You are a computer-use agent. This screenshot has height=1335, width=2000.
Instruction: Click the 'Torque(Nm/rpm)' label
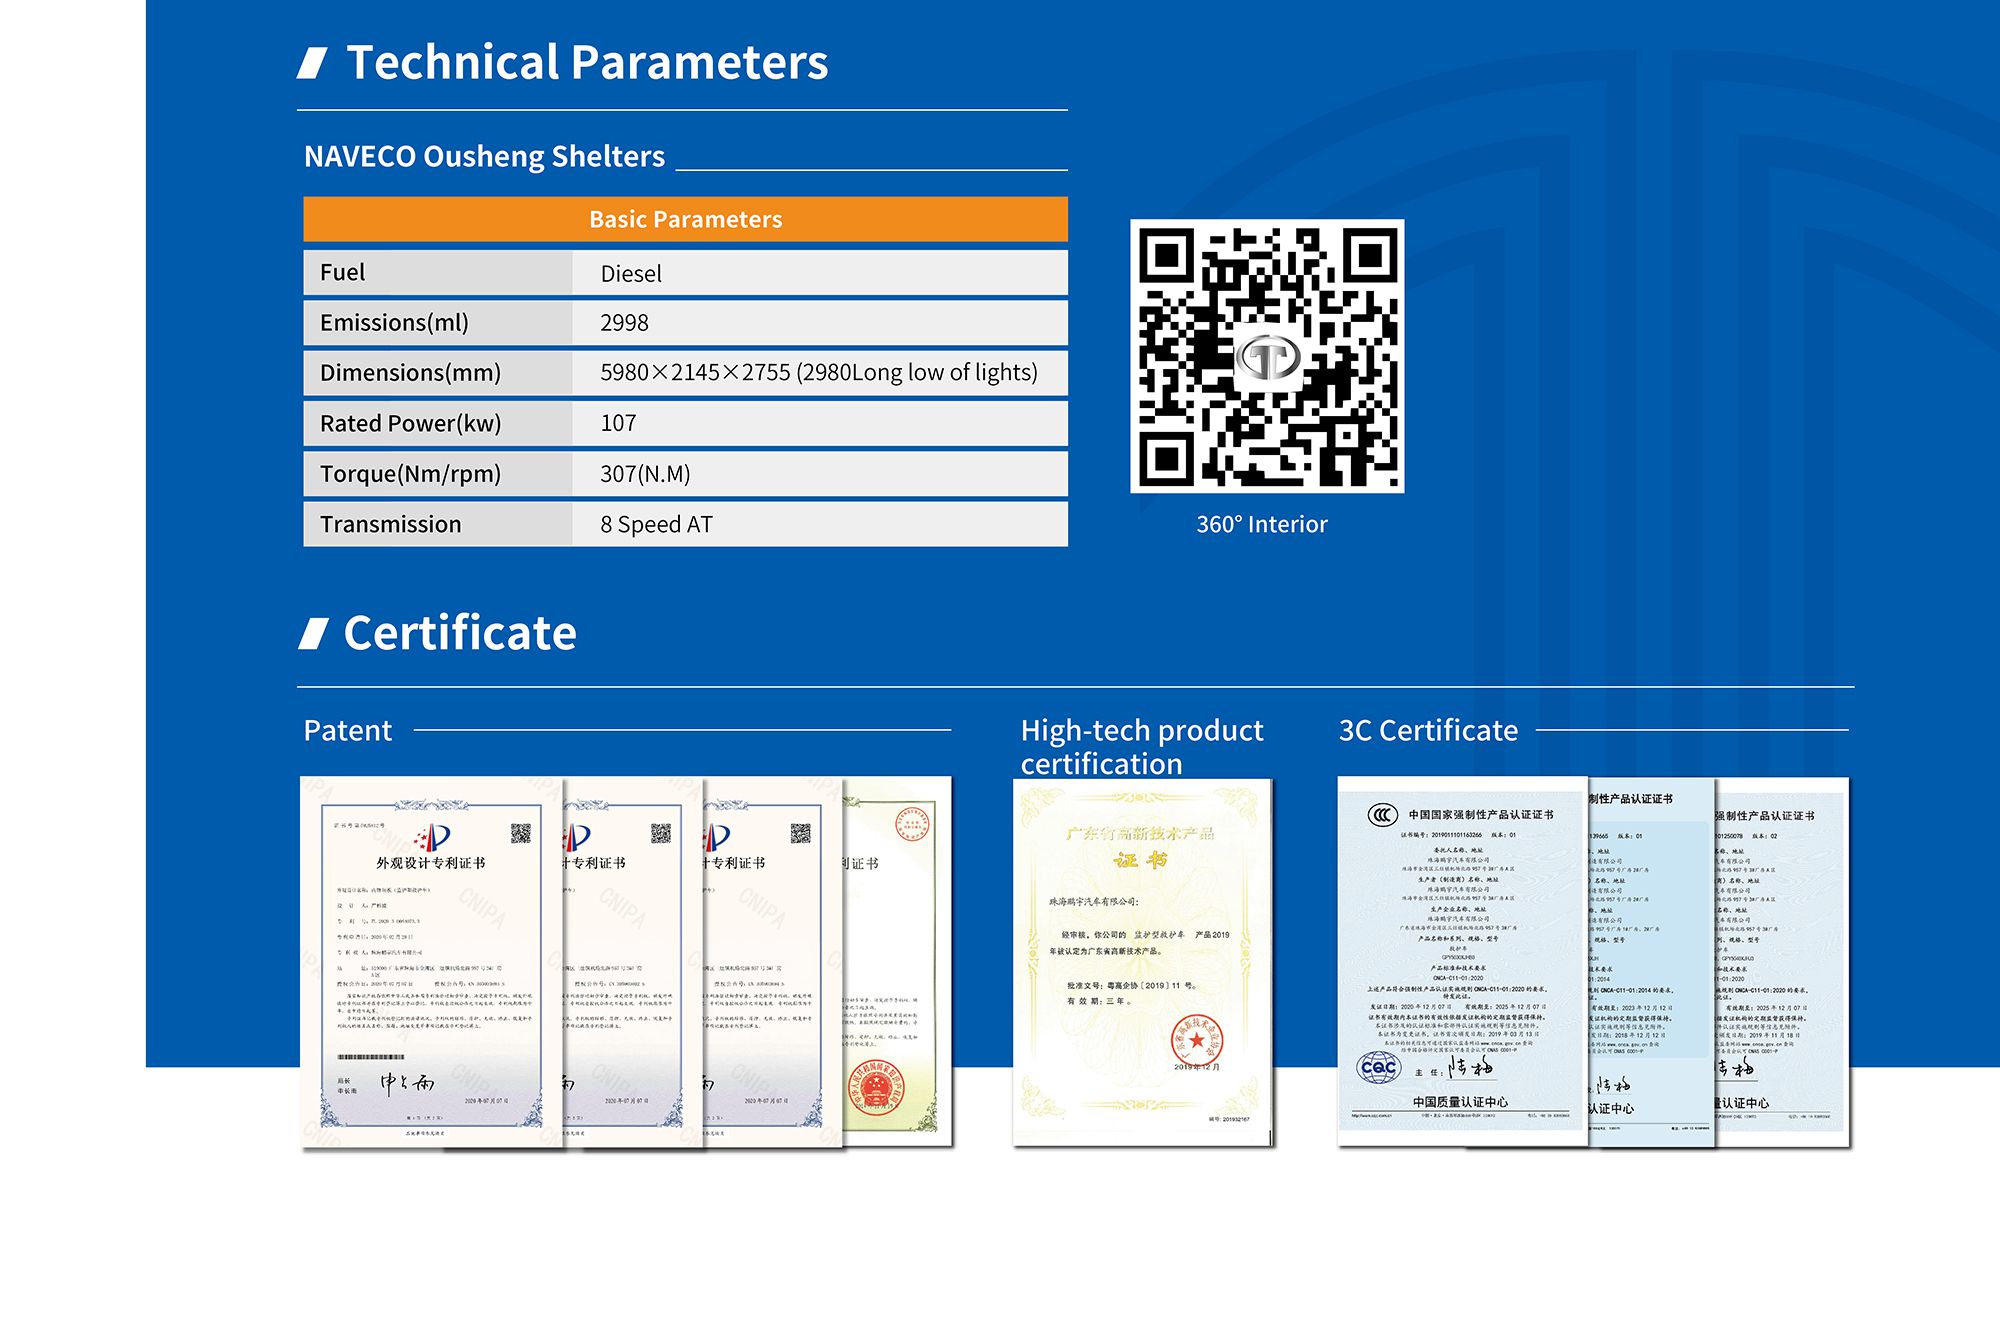(410, 473)
